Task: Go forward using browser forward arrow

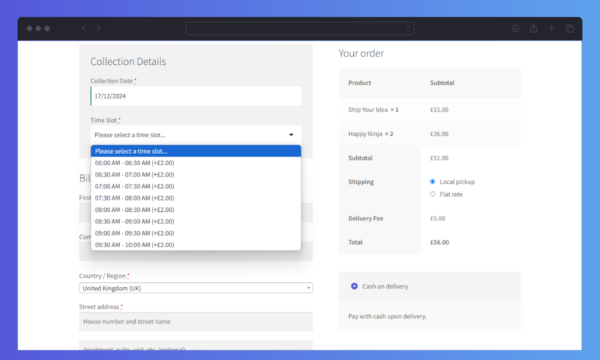Action: [x=98, y=28]
